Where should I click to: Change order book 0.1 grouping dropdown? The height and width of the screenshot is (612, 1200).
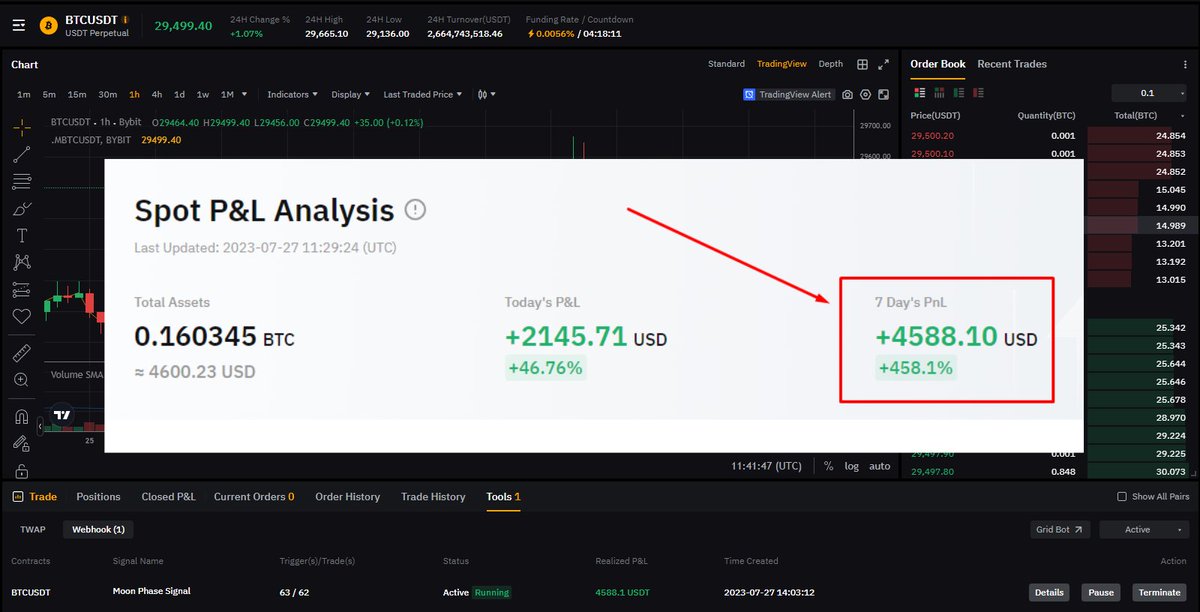pyautogui.click(x=1148, y=93)
